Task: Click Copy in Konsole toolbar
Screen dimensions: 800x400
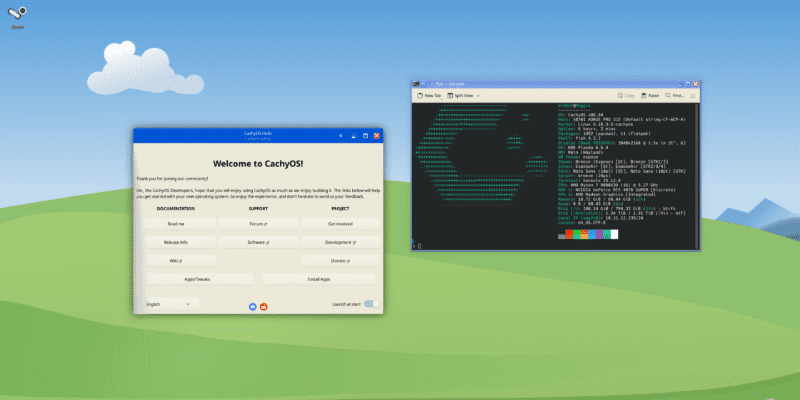Action: pos(626,96)
